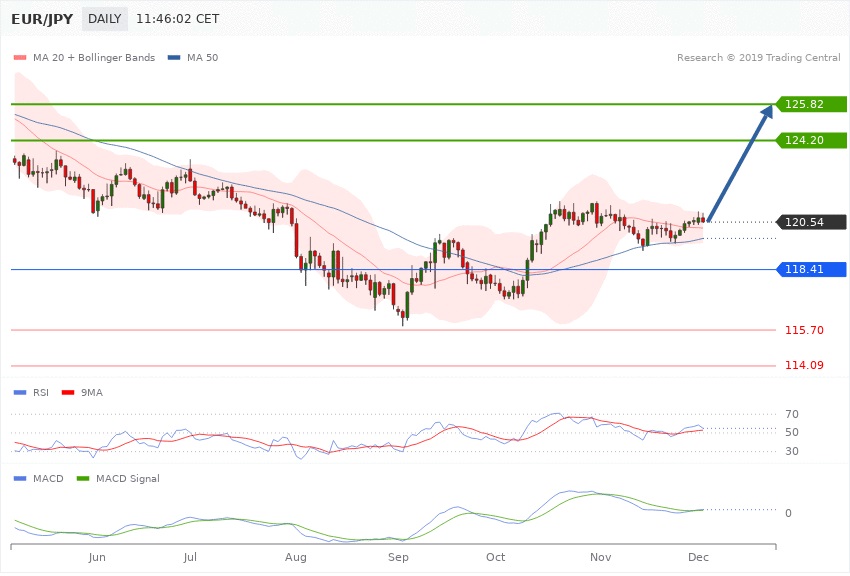Toggle the MA 50 legend entry
The width and height of the screenshot is (850, 576).
(193, 58)
